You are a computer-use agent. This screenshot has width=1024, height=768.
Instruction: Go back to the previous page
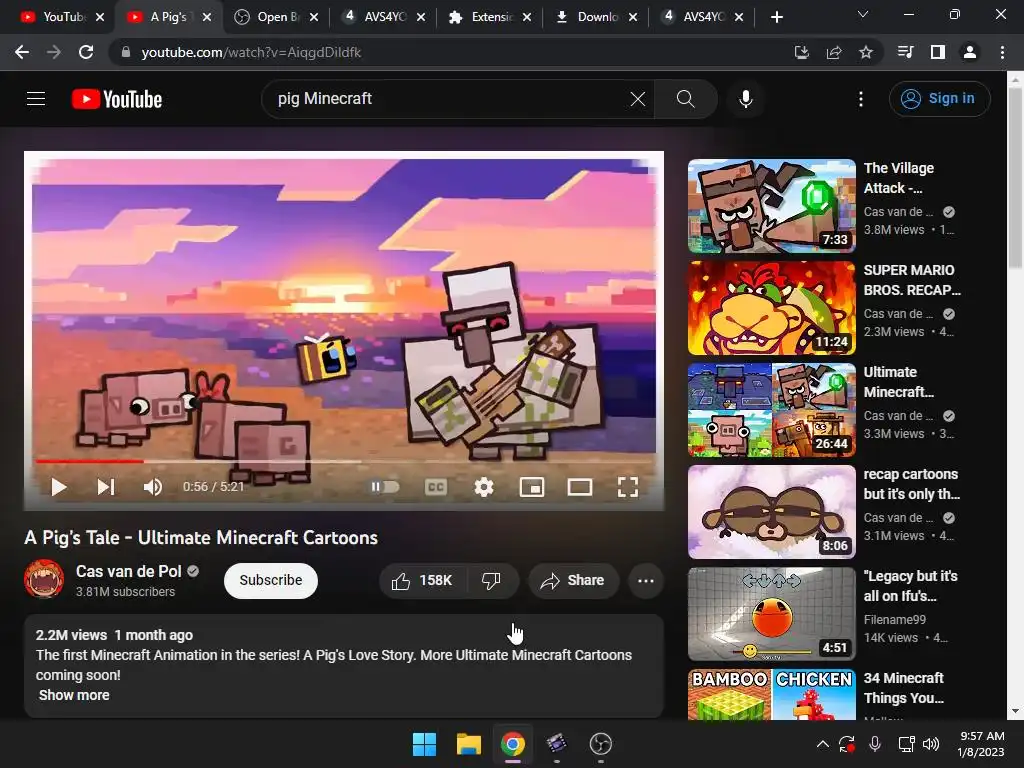(22, 52)
